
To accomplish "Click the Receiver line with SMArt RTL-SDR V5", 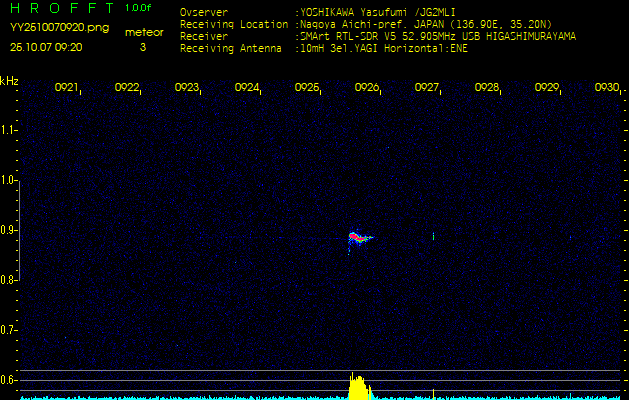I will (378, 37).
